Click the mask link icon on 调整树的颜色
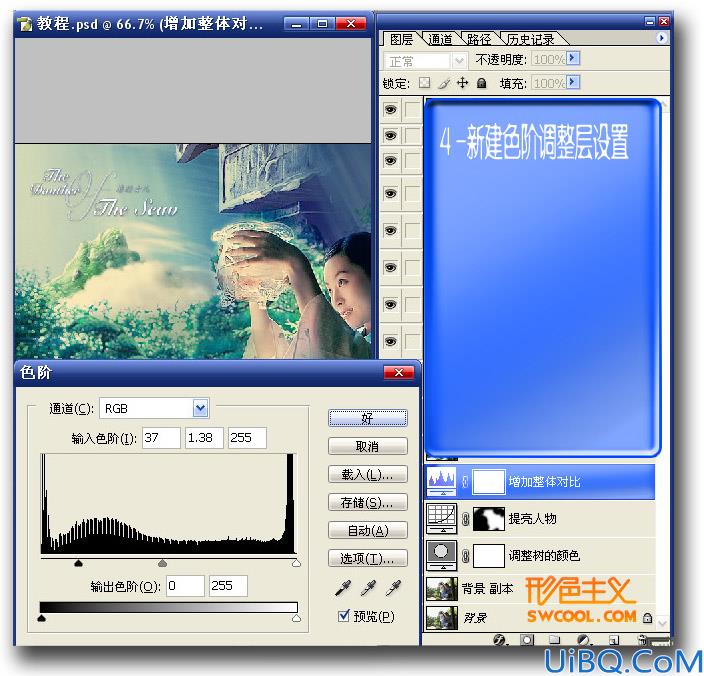704x676 pixels. tap(466, 556)
